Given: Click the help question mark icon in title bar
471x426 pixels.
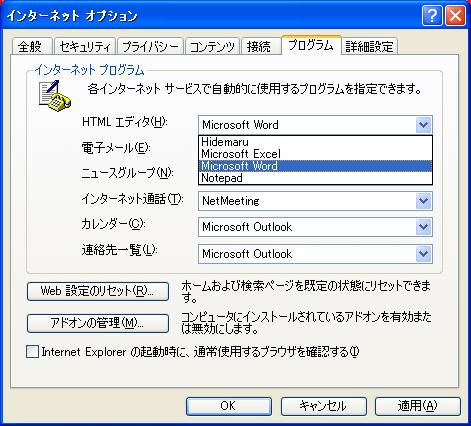Looking at the screenshot, I should (432, 15).
